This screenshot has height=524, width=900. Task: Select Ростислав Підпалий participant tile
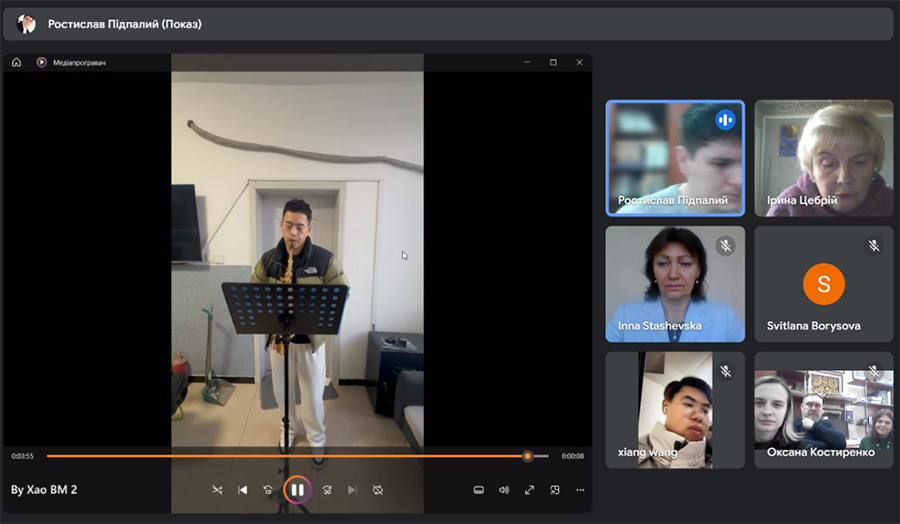tap(675, 158)
